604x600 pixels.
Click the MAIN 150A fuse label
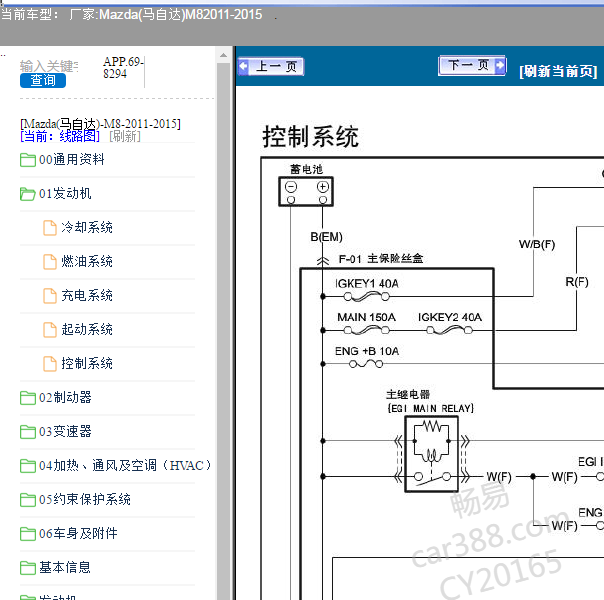coord(366,317)
